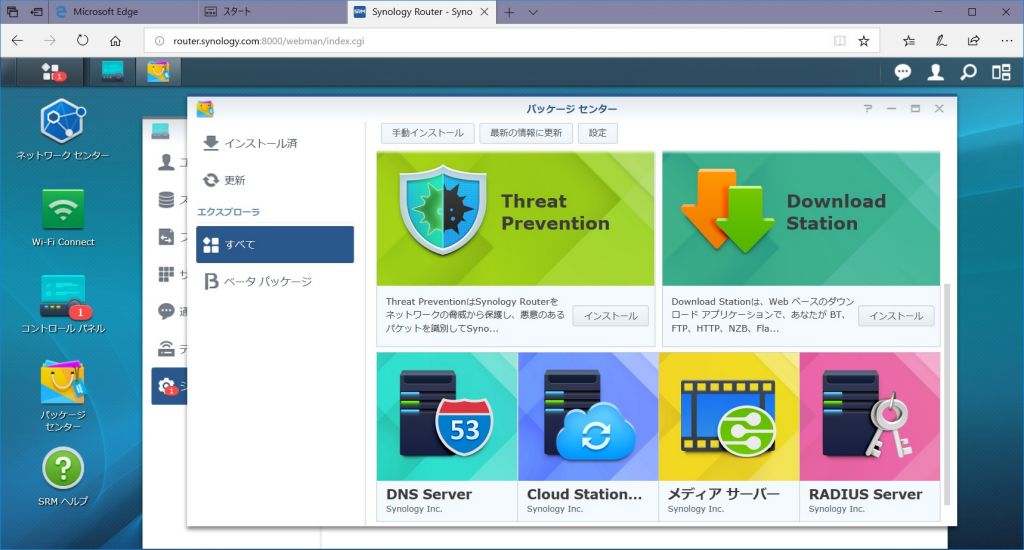This screenshot has width=1024, height=550.
Task: Open DNS Server package tile
Action: click(x=447, y=436)
